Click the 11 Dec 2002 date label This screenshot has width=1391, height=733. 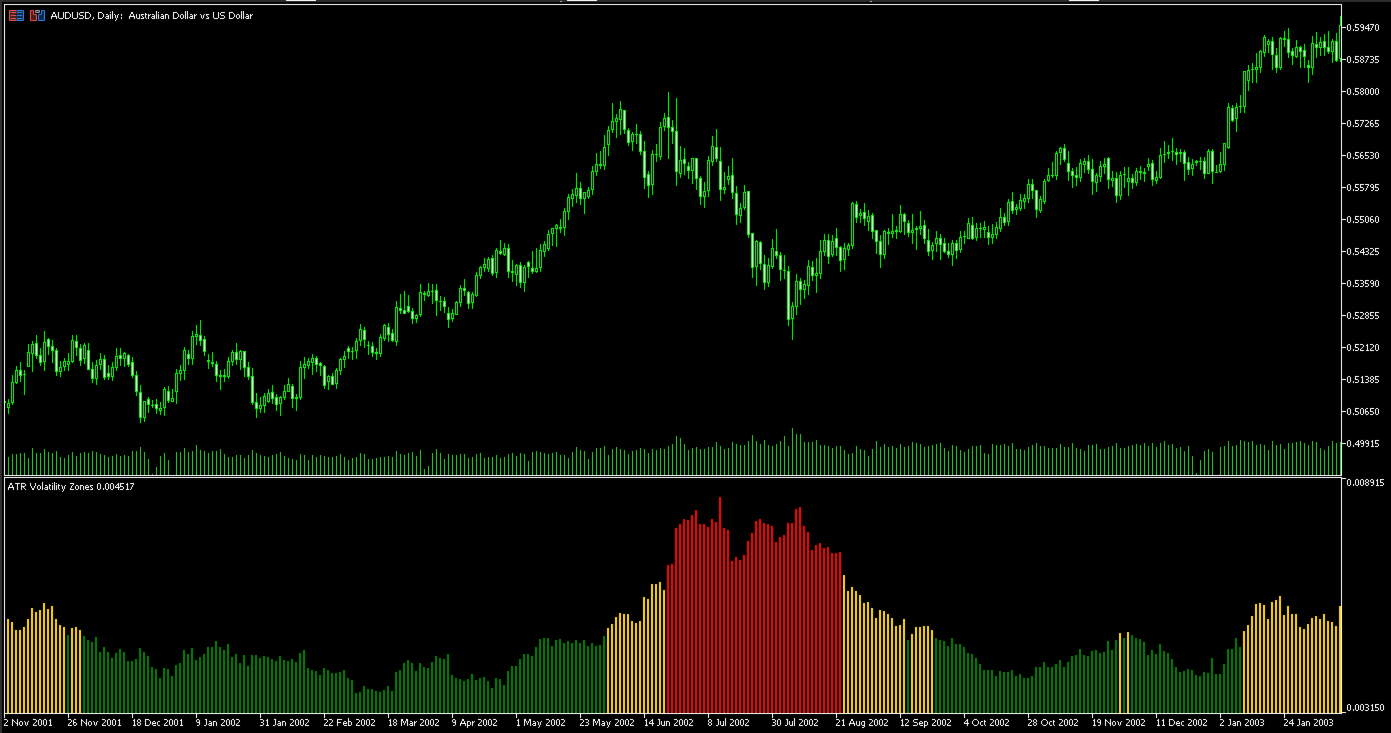tap(1182, 722)
